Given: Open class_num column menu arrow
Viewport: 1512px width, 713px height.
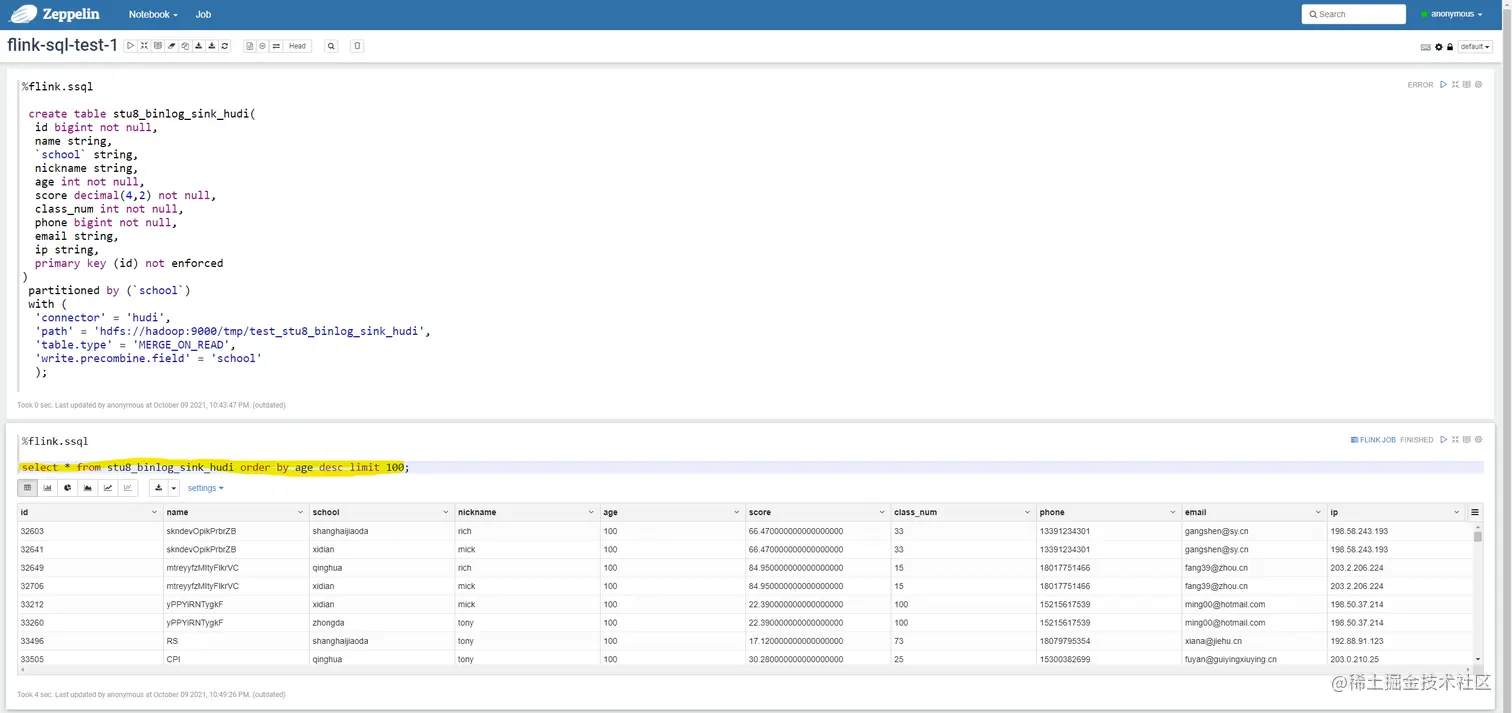Looking at the screenshot, I should [x=1027, y=512].
